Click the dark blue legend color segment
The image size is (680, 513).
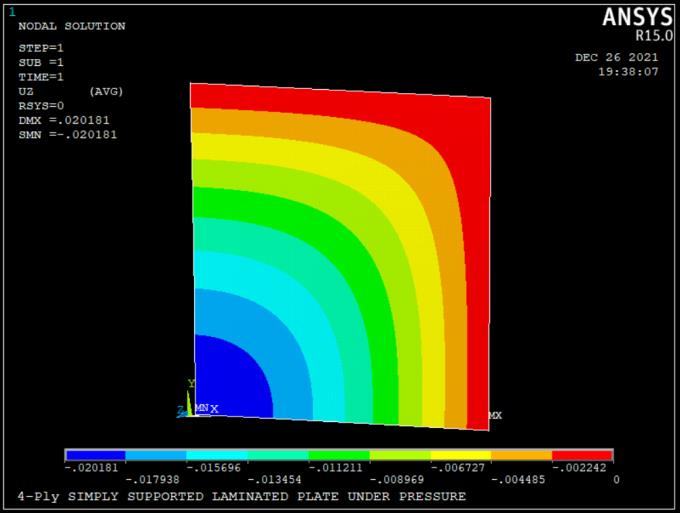[x=95, y=455]
